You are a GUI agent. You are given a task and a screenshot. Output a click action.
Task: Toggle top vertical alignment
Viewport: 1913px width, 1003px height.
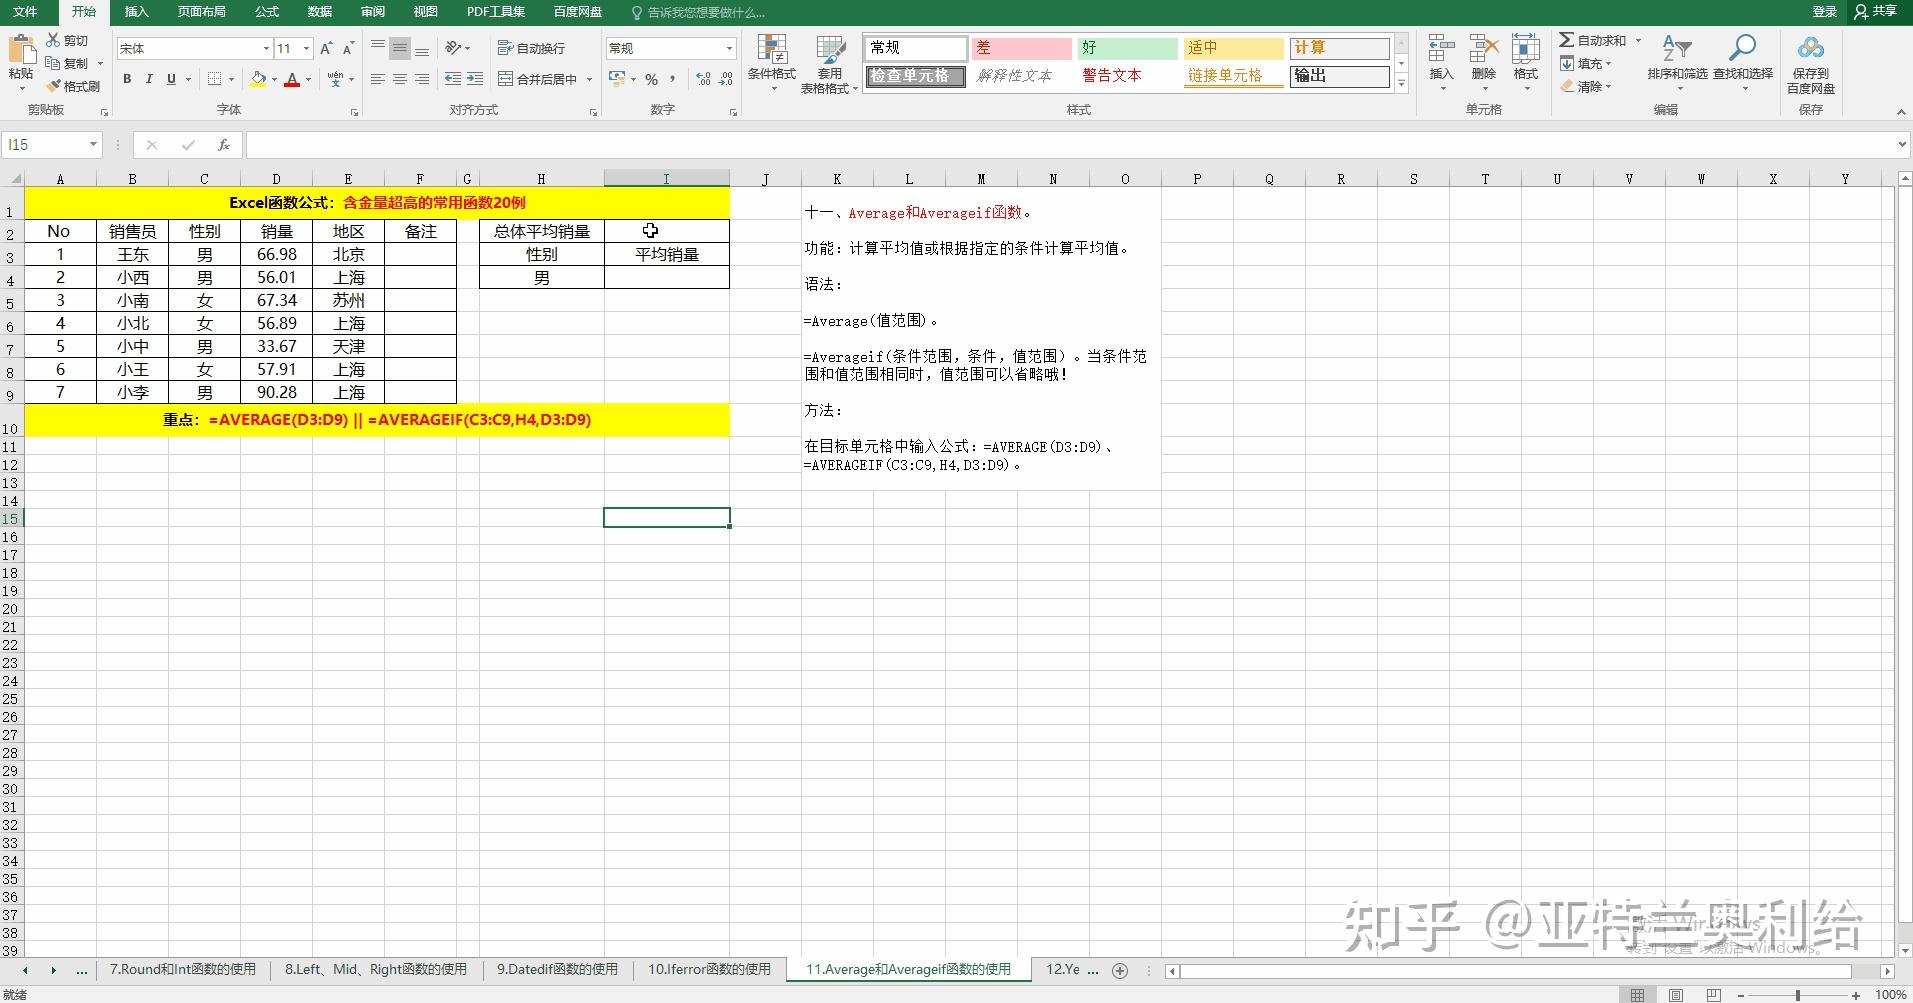click(377, 48)
